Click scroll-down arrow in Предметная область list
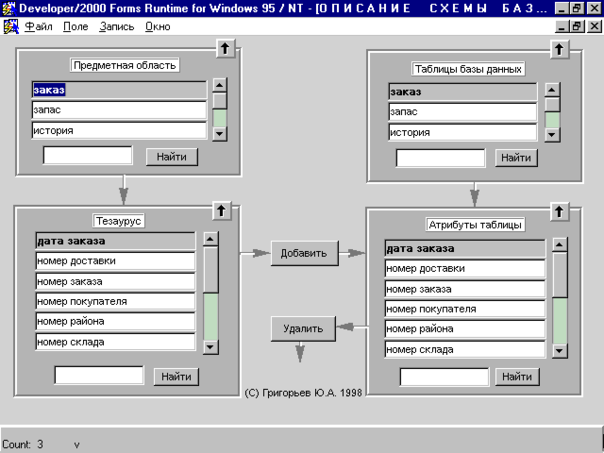The image size is (604, 453). [220, 134]
